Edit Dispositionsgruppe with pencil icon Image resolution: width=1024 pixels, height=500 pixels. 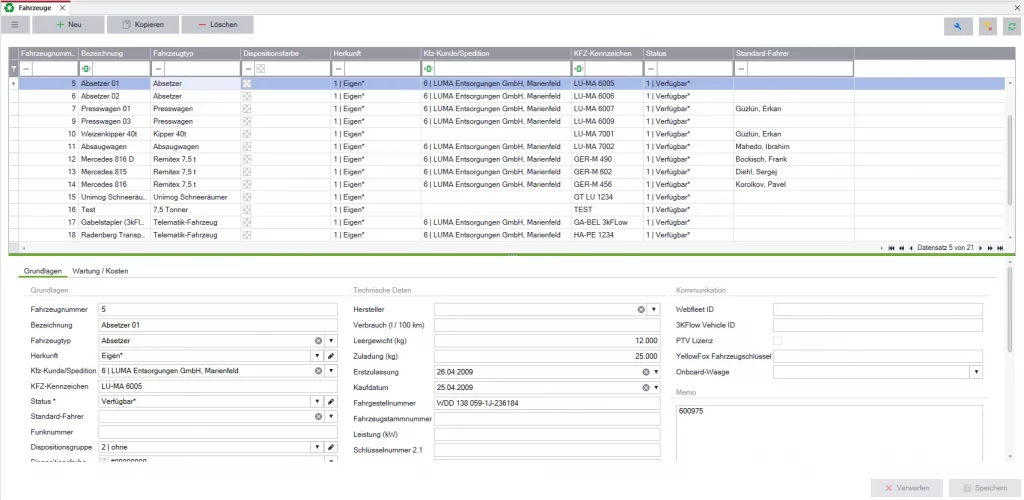pyautogui.click(x=331, y=447)
